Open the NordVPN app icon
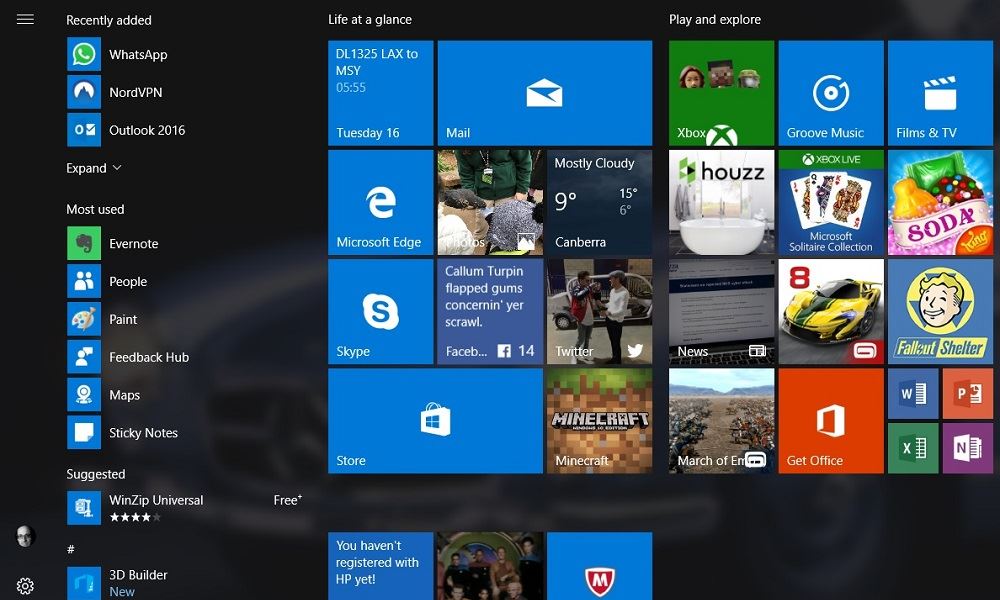Viewport: 1000px width, 600px height. (84, 92)
